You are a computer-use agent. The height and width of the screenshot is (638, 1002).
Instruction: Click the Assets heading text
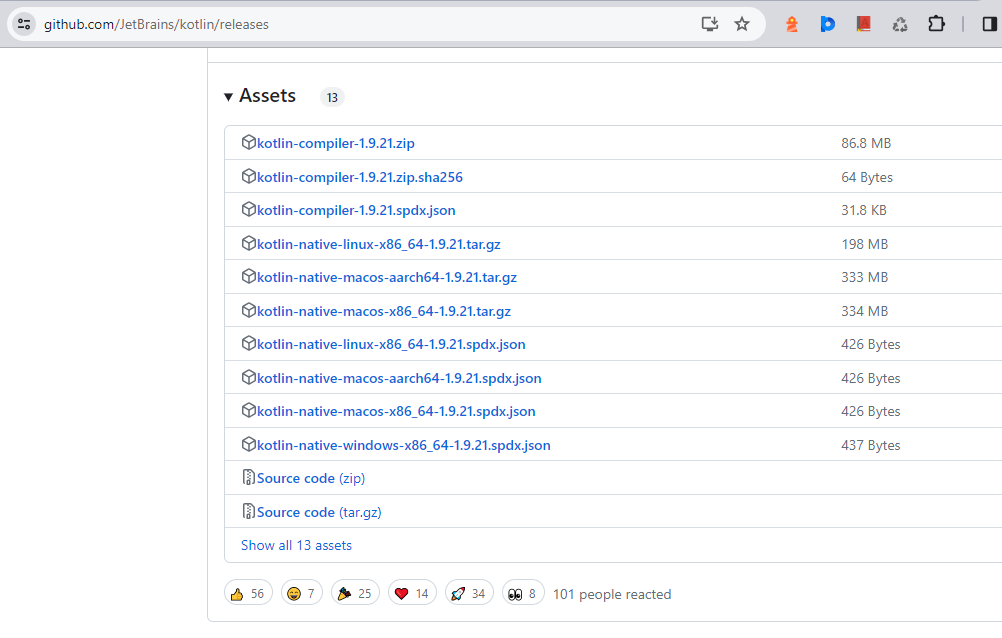267,96
